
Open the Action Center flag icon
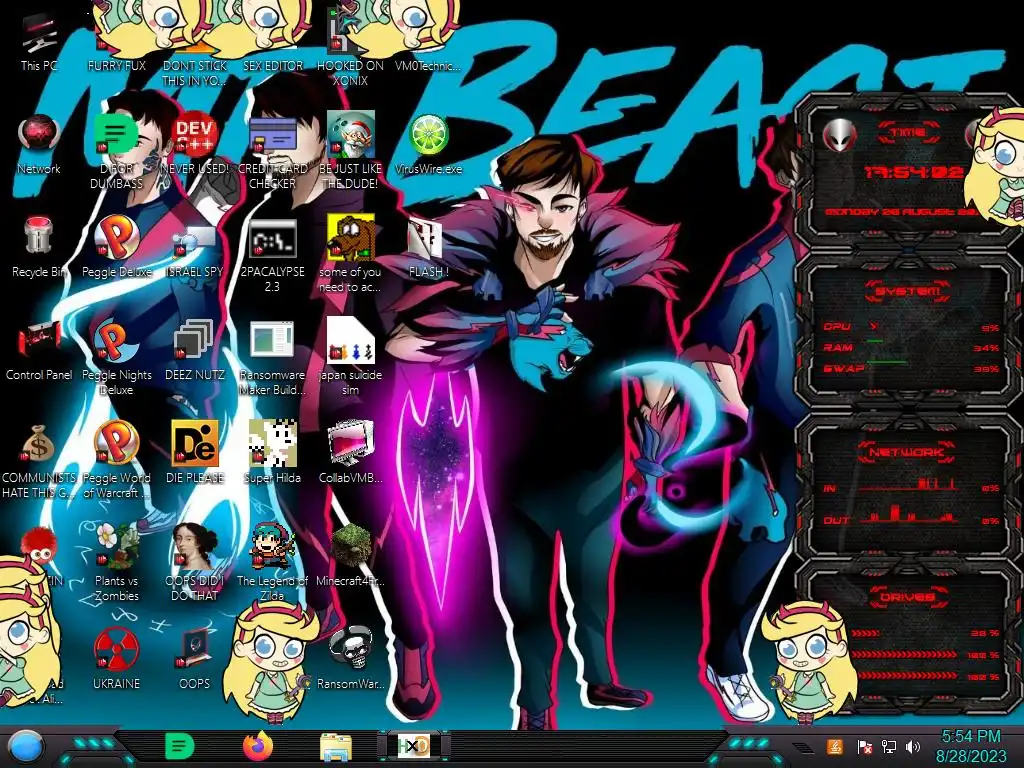tap(864, 746)
